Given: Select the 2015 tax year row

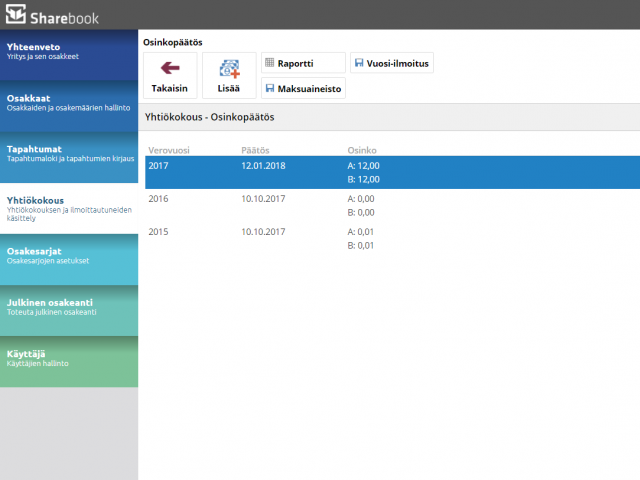Looking at the screenshot, I should point(392,238).
